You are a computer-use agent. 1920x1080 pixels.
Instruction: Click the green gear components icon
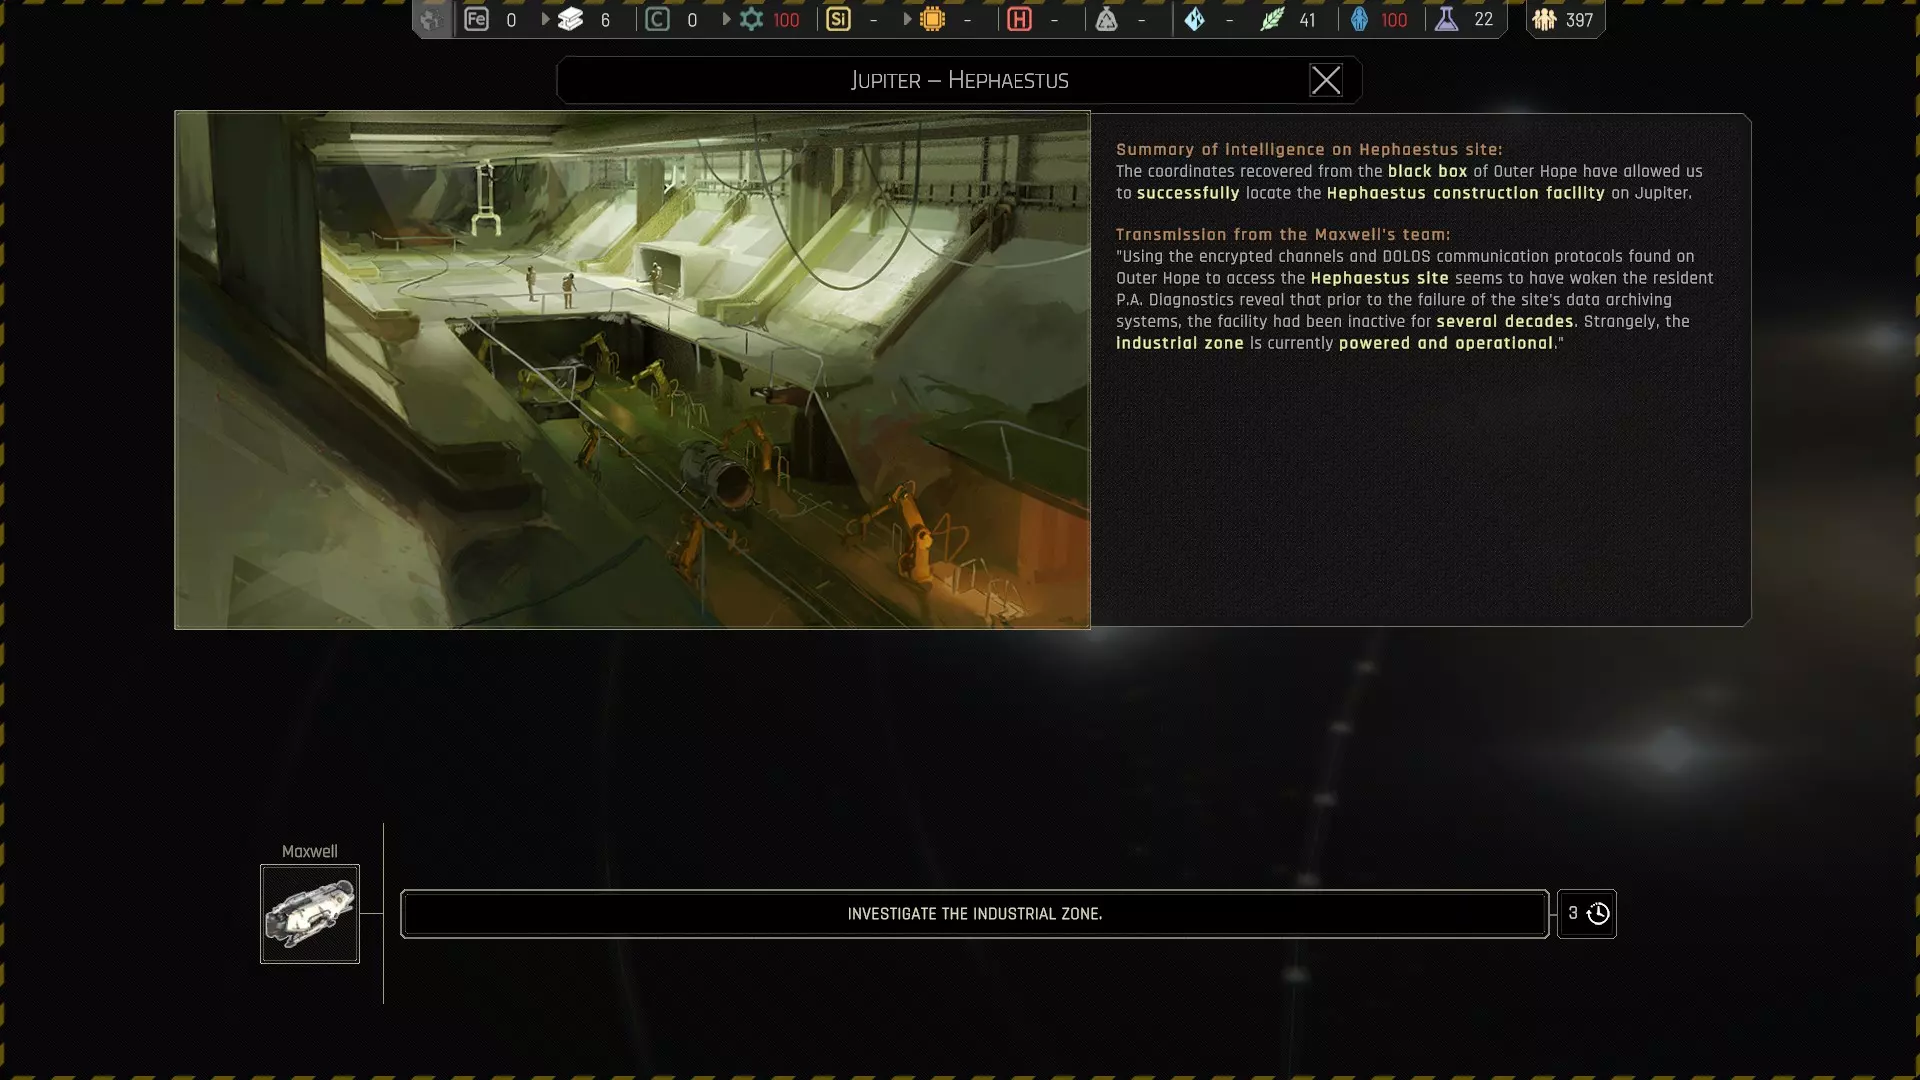point(751,19)
